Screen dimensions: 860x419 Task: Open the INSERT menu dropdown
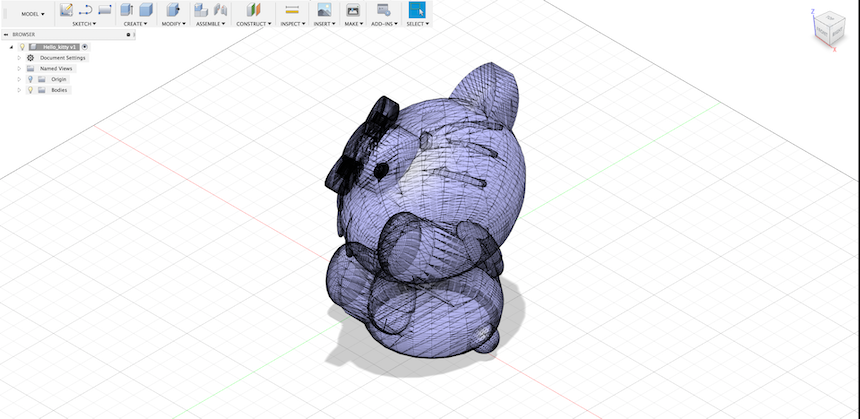coord(324,24)
